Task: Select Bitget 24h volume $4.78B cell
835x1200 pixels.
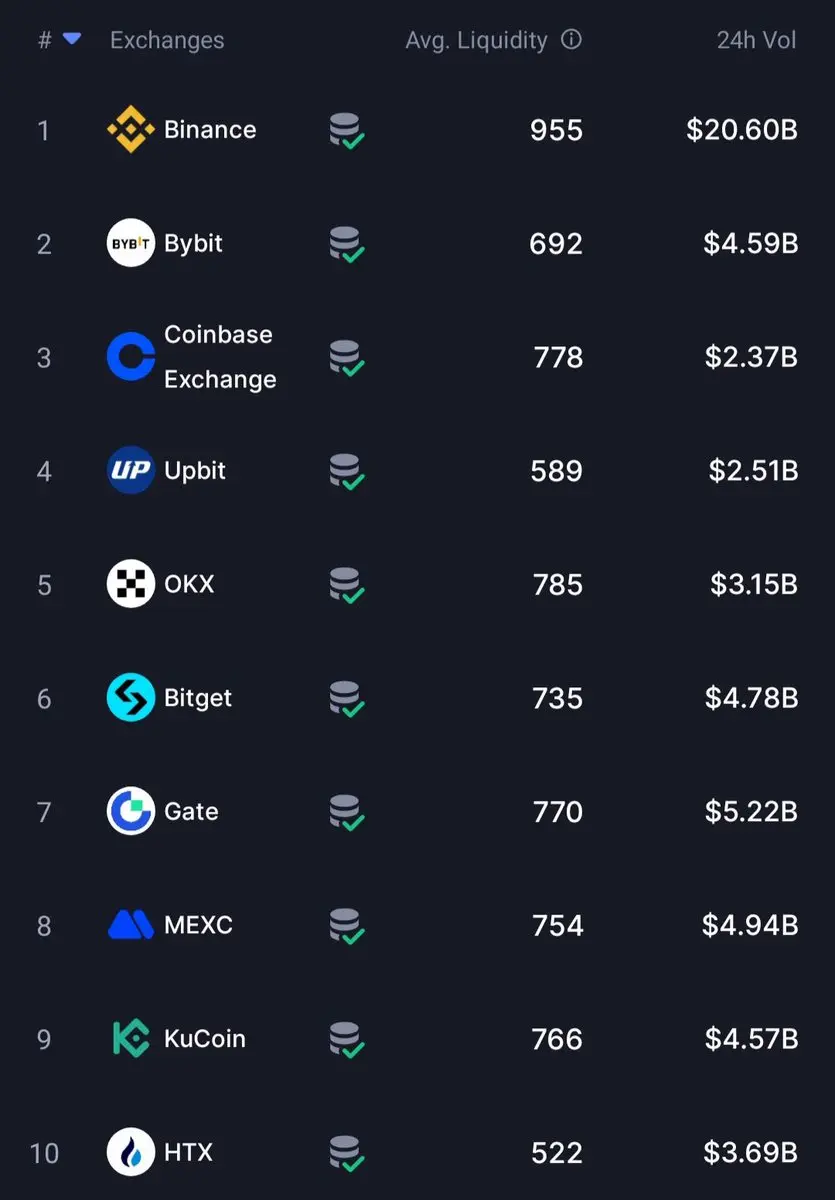Action: click(751, 698)
